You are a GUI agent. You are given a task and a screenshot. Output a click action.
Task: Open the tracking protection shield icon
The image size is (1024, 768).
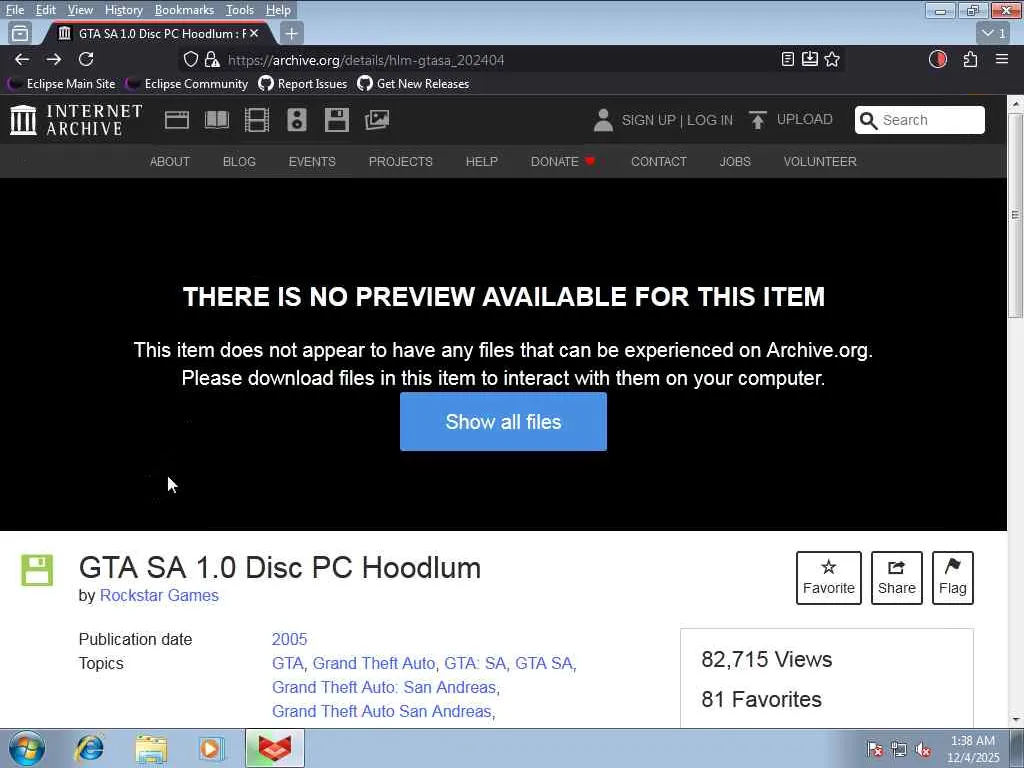coord(191,59)
